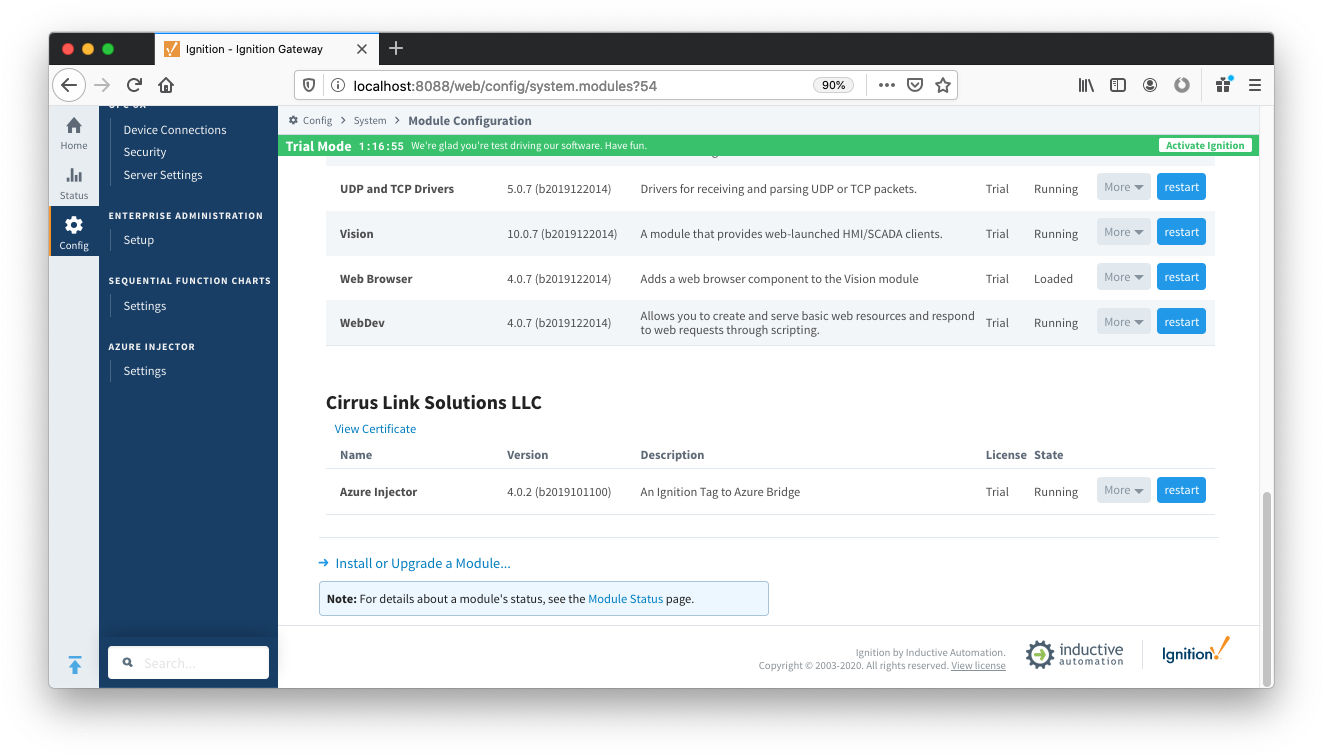The height and width of the screenshot is (755, 1322).
Task: Click the shield tracking protection icon
Action: tap(309, 85)
